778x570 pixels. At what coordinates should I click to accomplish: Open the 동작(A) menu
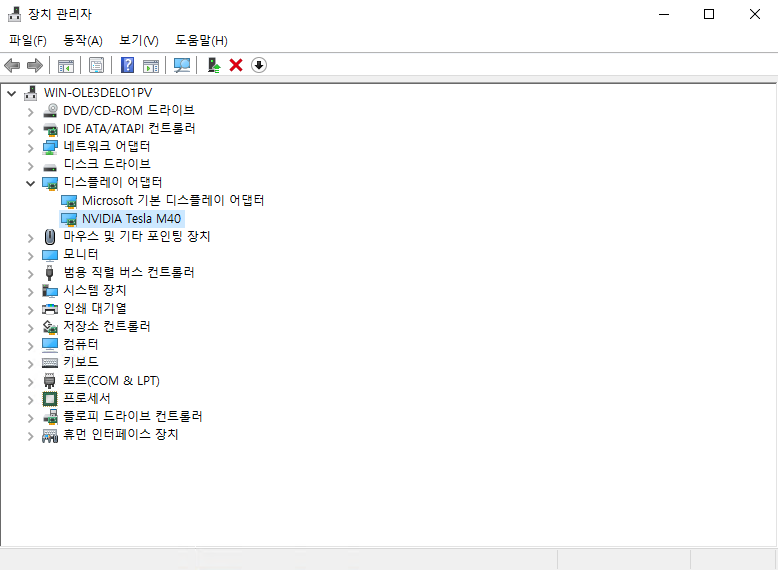click(x=83, y=40)
